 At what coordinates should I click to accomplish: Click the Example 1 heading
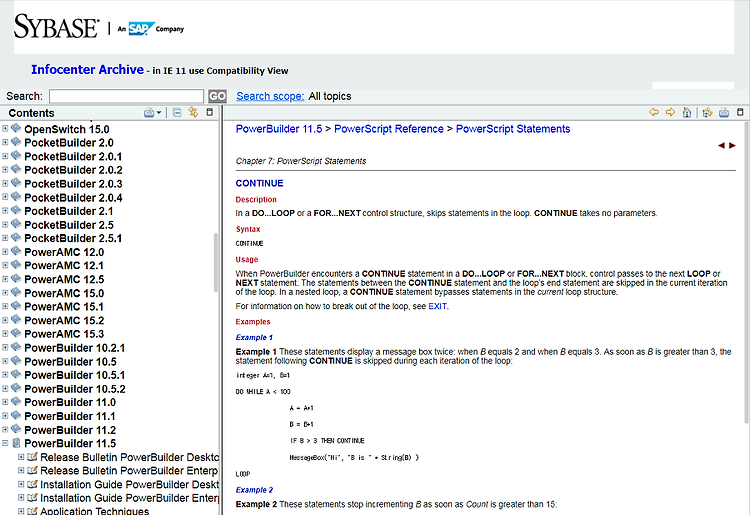(x=254, y=338)
